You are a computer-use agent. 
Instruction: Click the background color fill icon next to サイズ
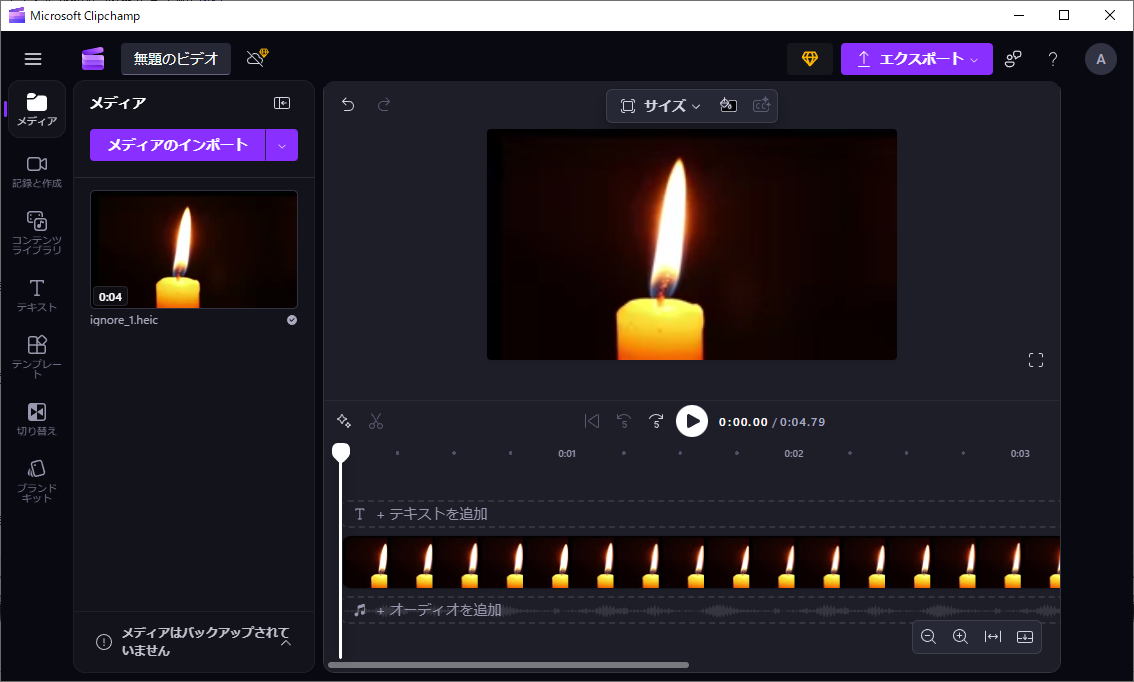pos(728,105)
